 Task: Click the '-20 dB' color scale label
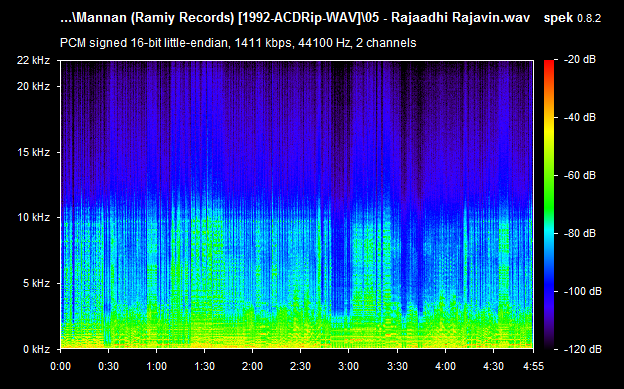click(580, 60)
